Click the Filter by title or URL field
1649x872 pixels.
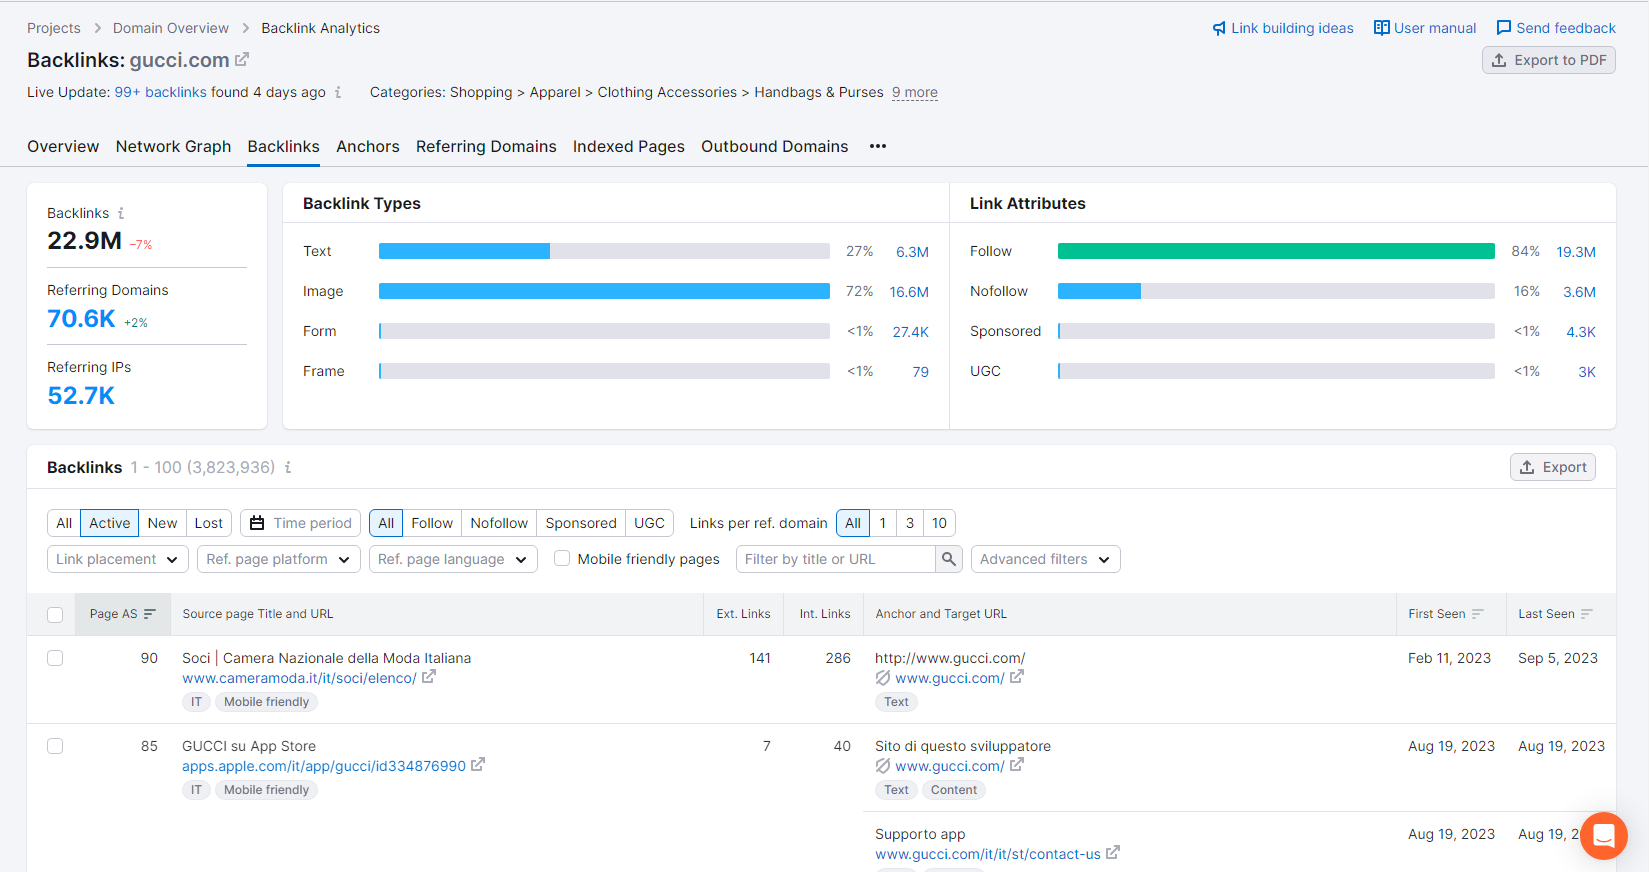[x=836, y=559]
